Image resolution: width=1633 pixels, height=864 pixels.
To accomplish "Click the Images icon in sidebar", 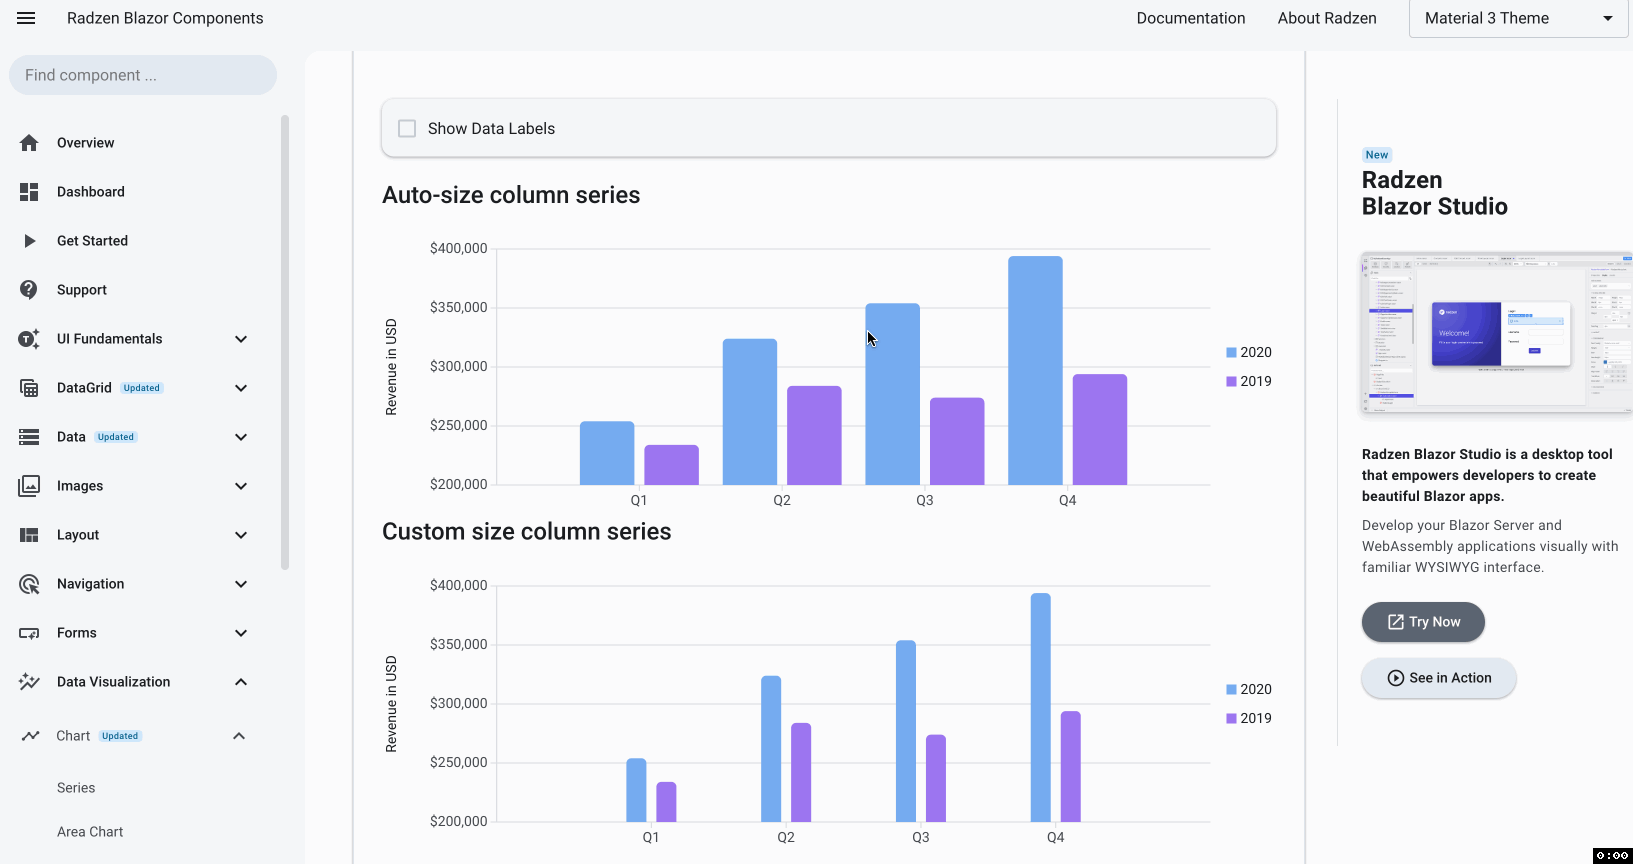I will [29, 486].
